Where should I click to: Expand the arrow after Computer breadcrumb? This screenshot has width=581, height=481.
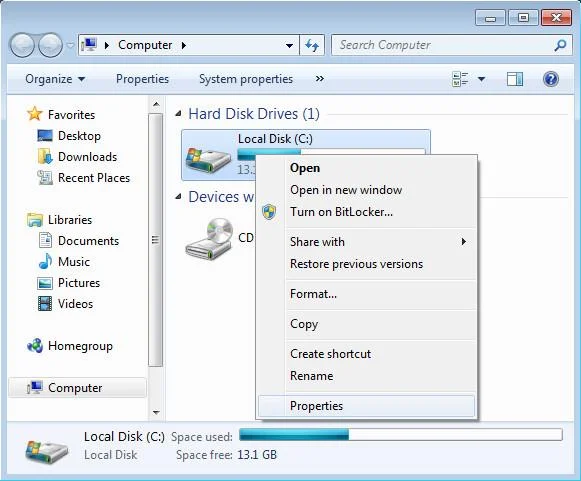184,46
